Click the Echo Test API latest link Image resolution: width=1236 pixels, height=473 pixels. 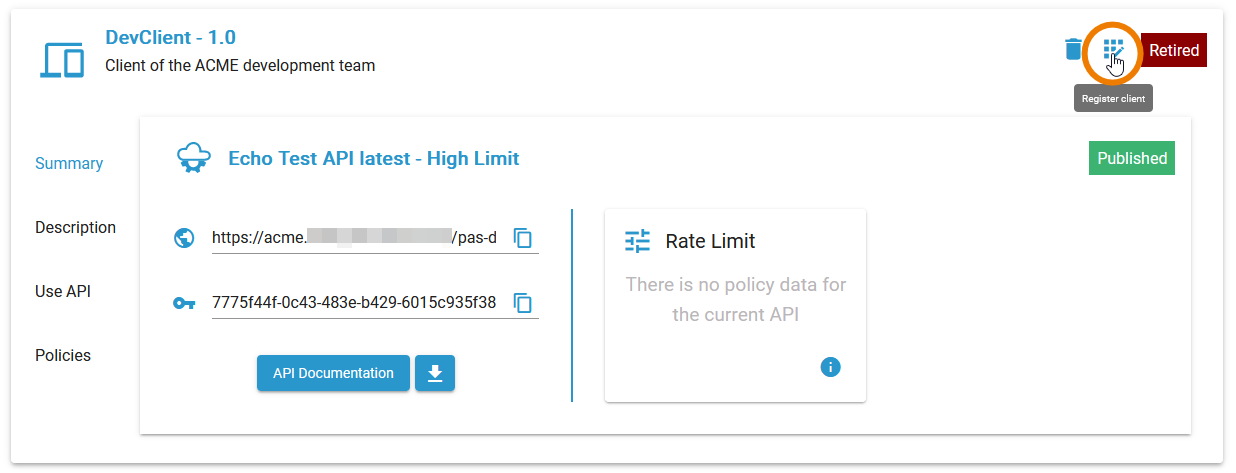[x=373, y=158]
